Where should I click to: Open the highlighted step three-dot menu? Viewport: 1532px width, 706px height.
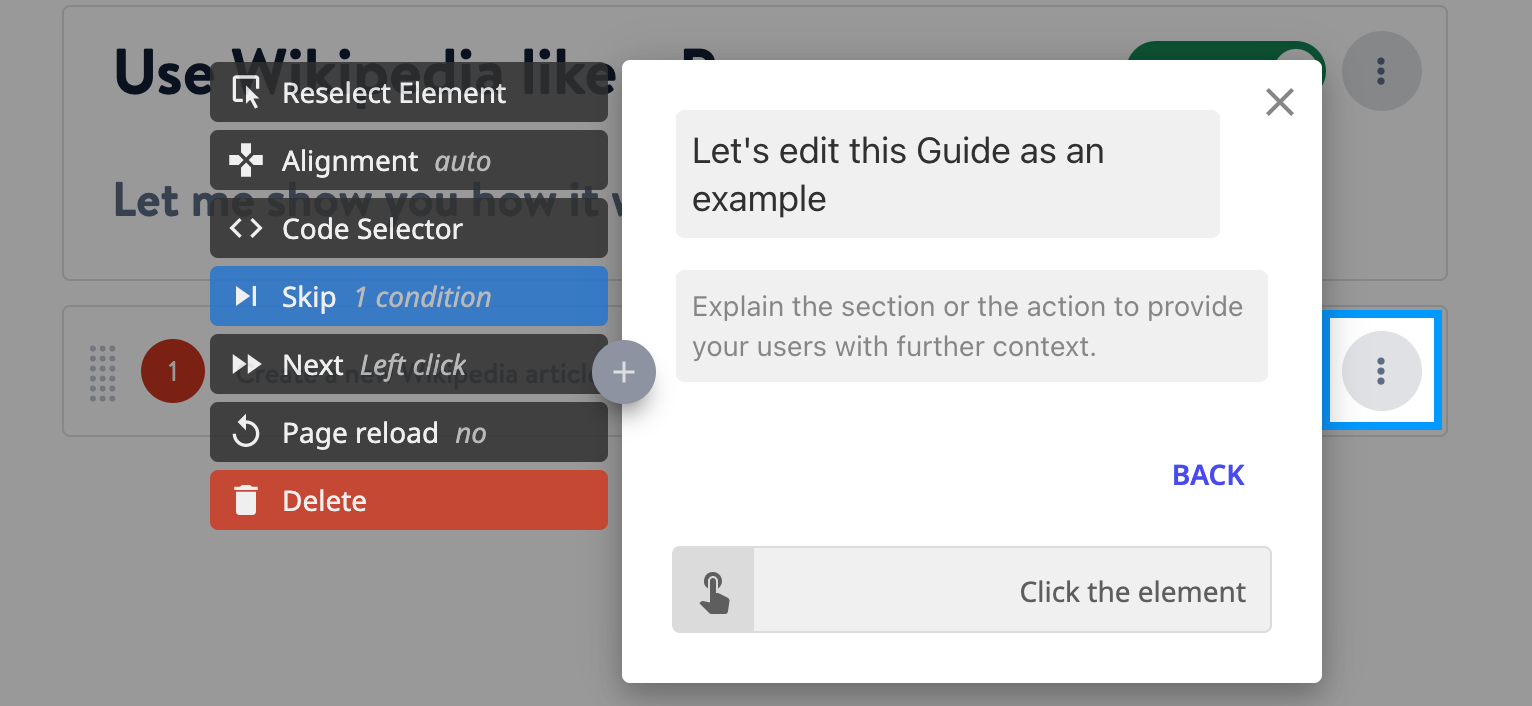[1381, 371]
